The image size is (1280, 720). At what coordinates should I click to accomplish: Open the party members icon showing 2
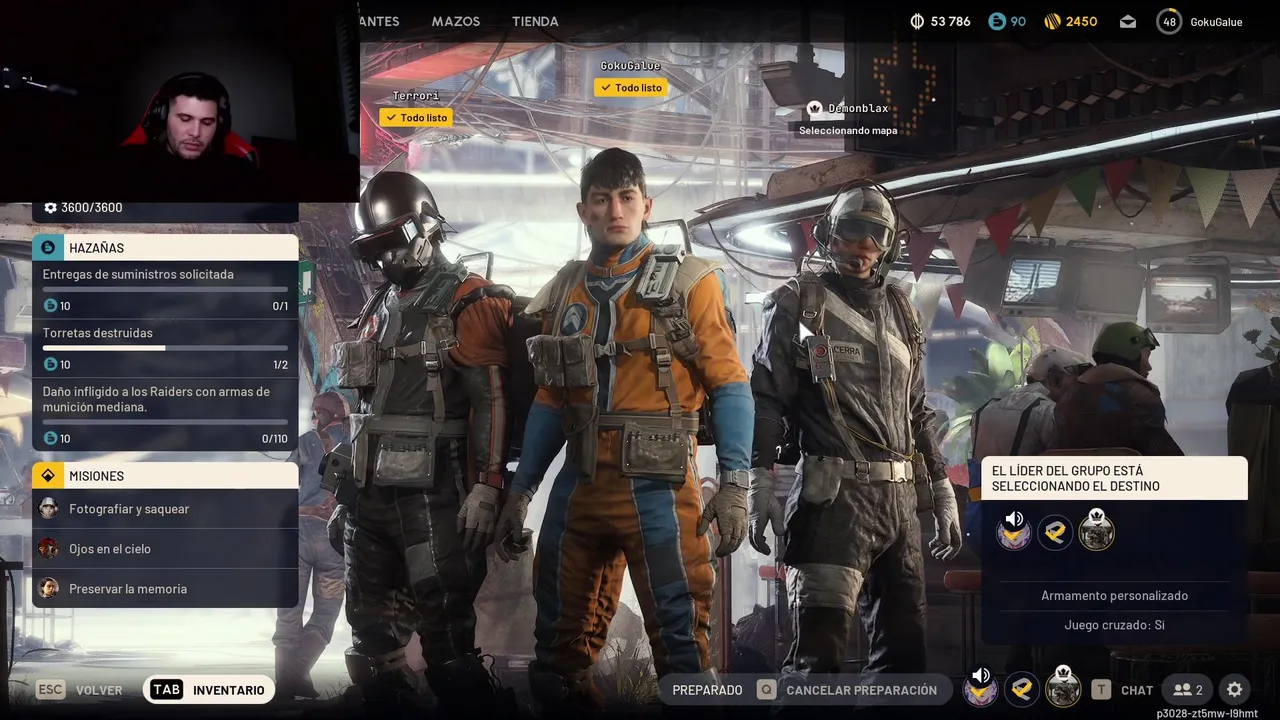(x=1188, y=690)
